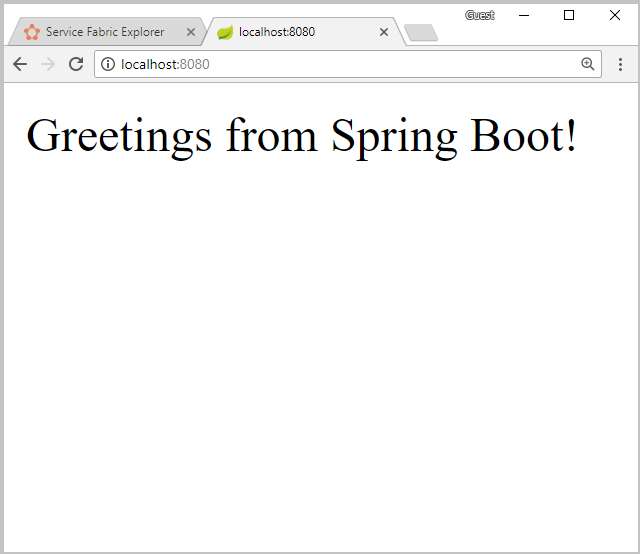Click the Service Fabric Explorer favicon
640x554 pixels.
32,32
